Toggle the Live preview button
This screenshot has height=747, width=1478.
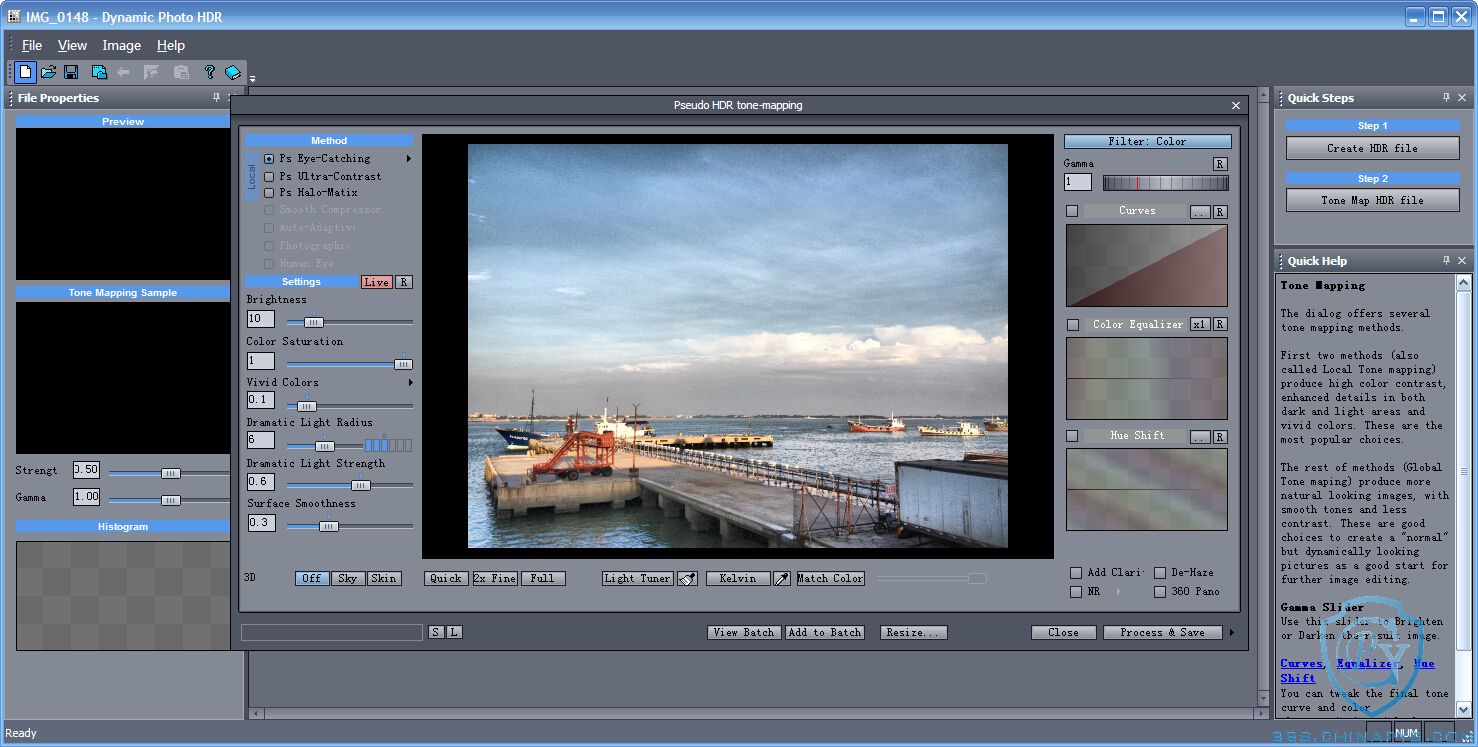377,282
